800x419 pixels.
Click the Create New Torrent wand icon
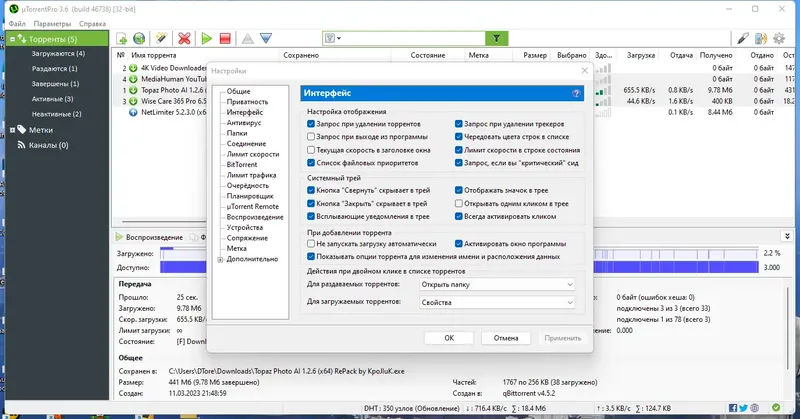161,38
